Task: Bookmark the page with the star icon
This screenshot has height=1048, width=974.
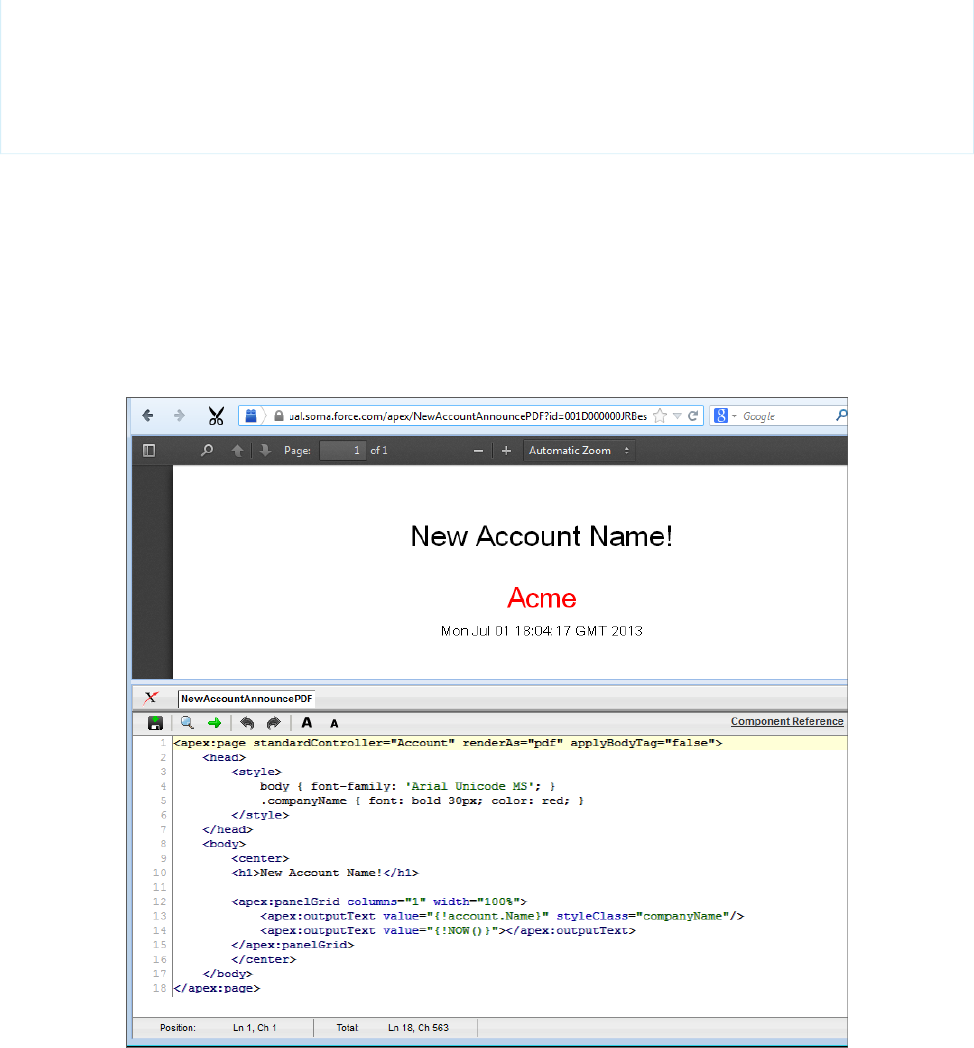Action: point(660,416)
